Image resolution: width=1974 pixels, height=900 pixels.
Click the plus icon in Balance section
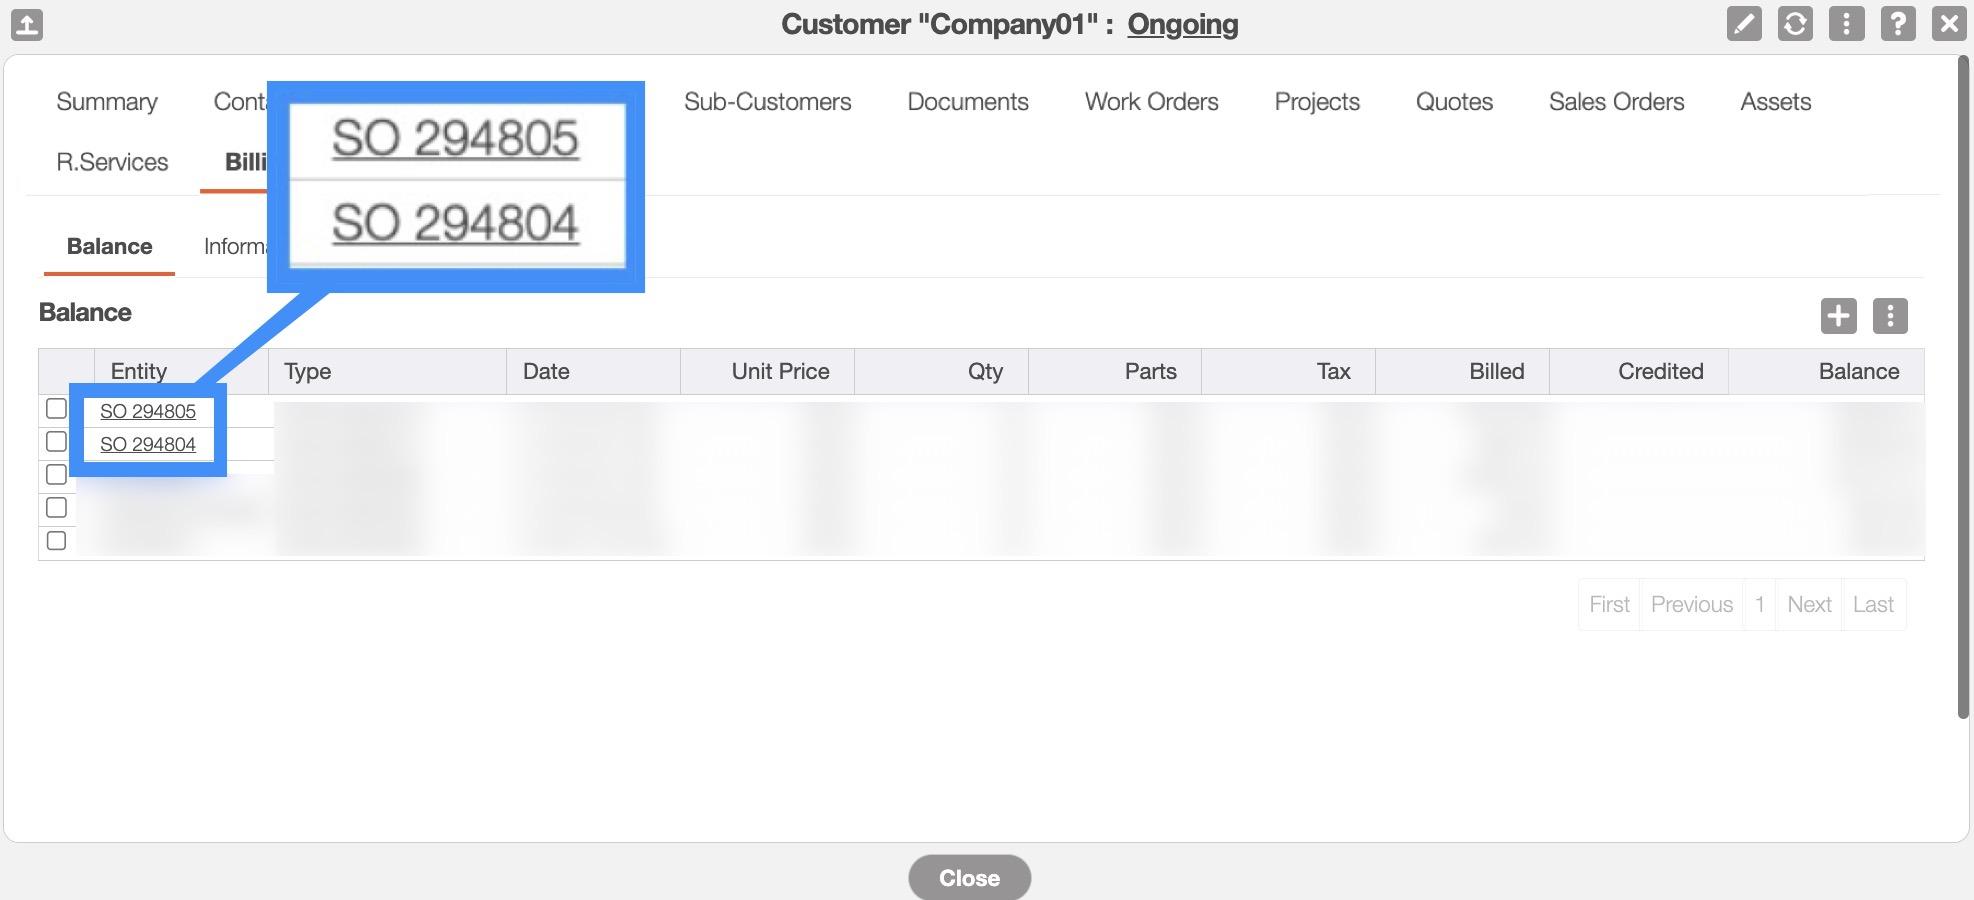click(1838, 316)
